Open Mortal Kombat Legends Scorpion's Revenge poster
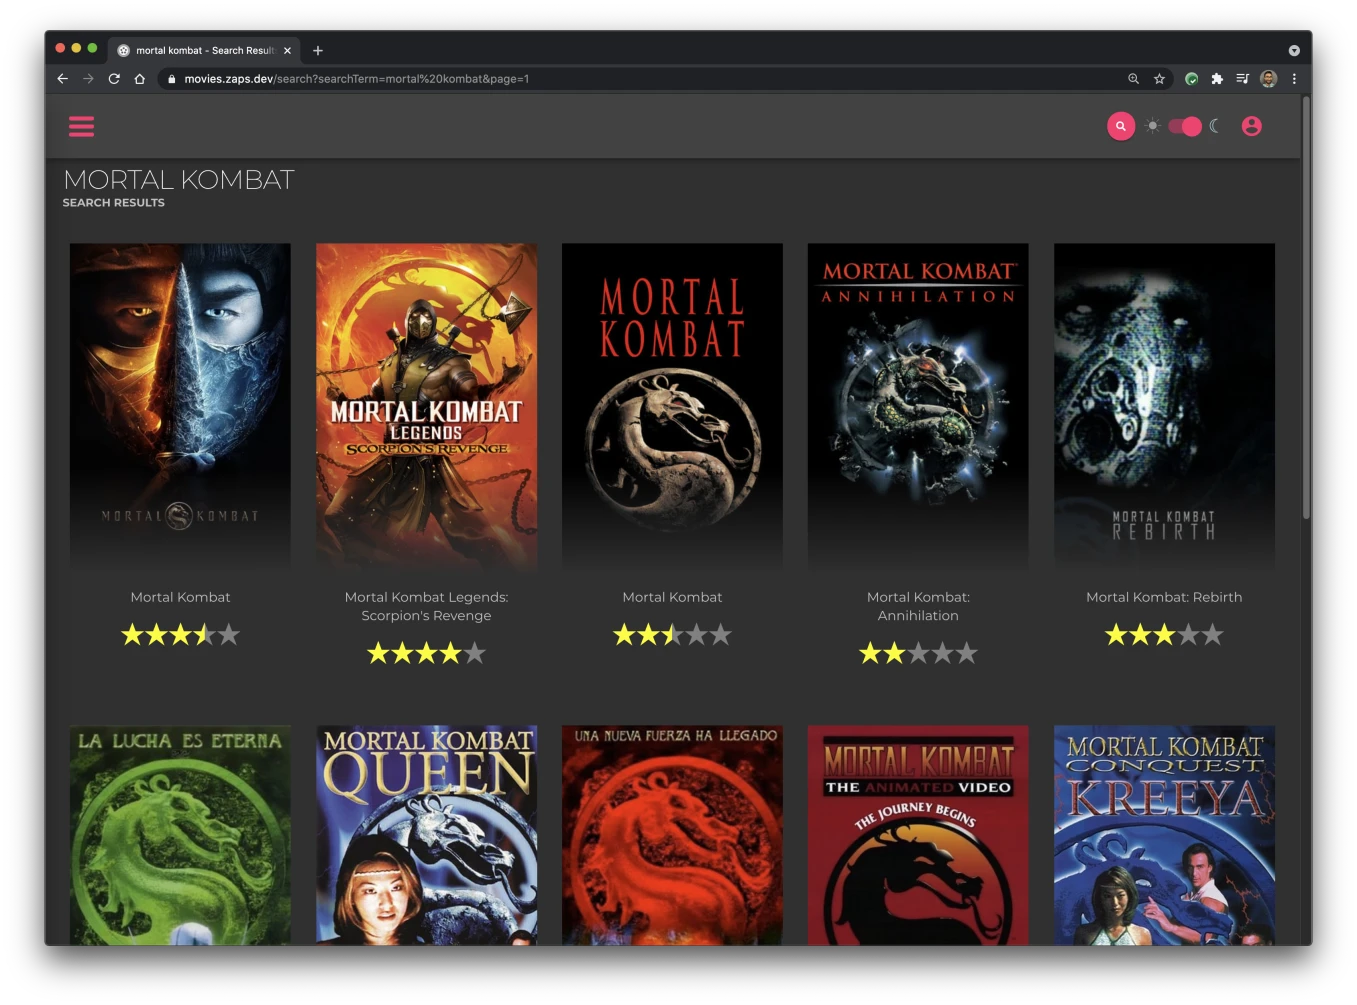The image size is (1357, 1005). (x=426, y=406)
